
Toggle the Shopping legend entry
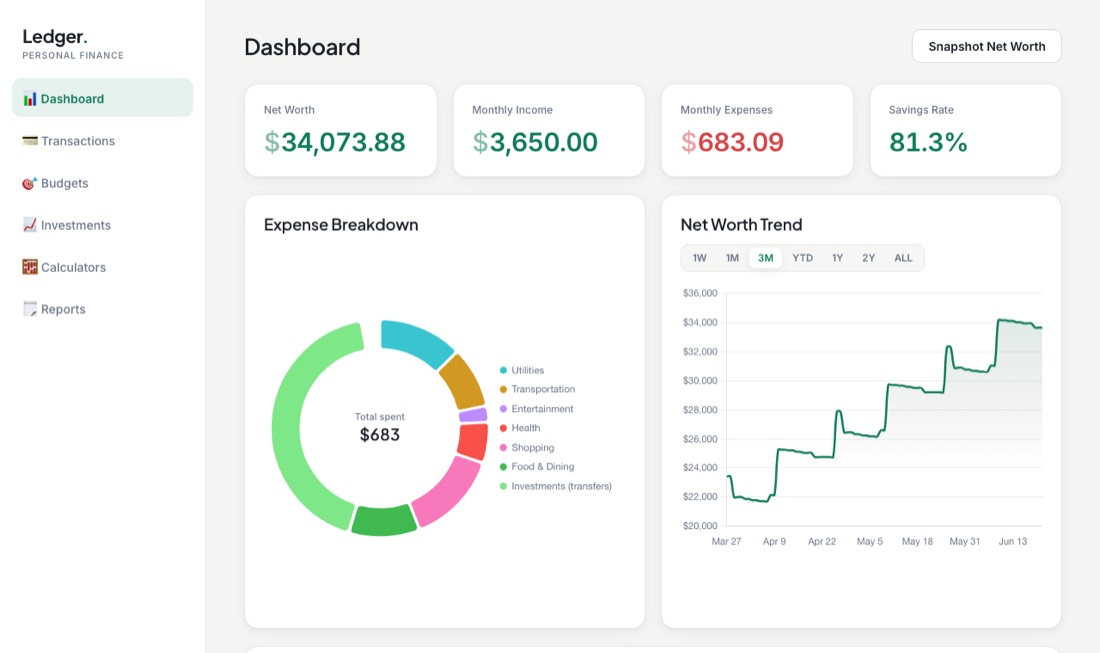pos(527,447)
